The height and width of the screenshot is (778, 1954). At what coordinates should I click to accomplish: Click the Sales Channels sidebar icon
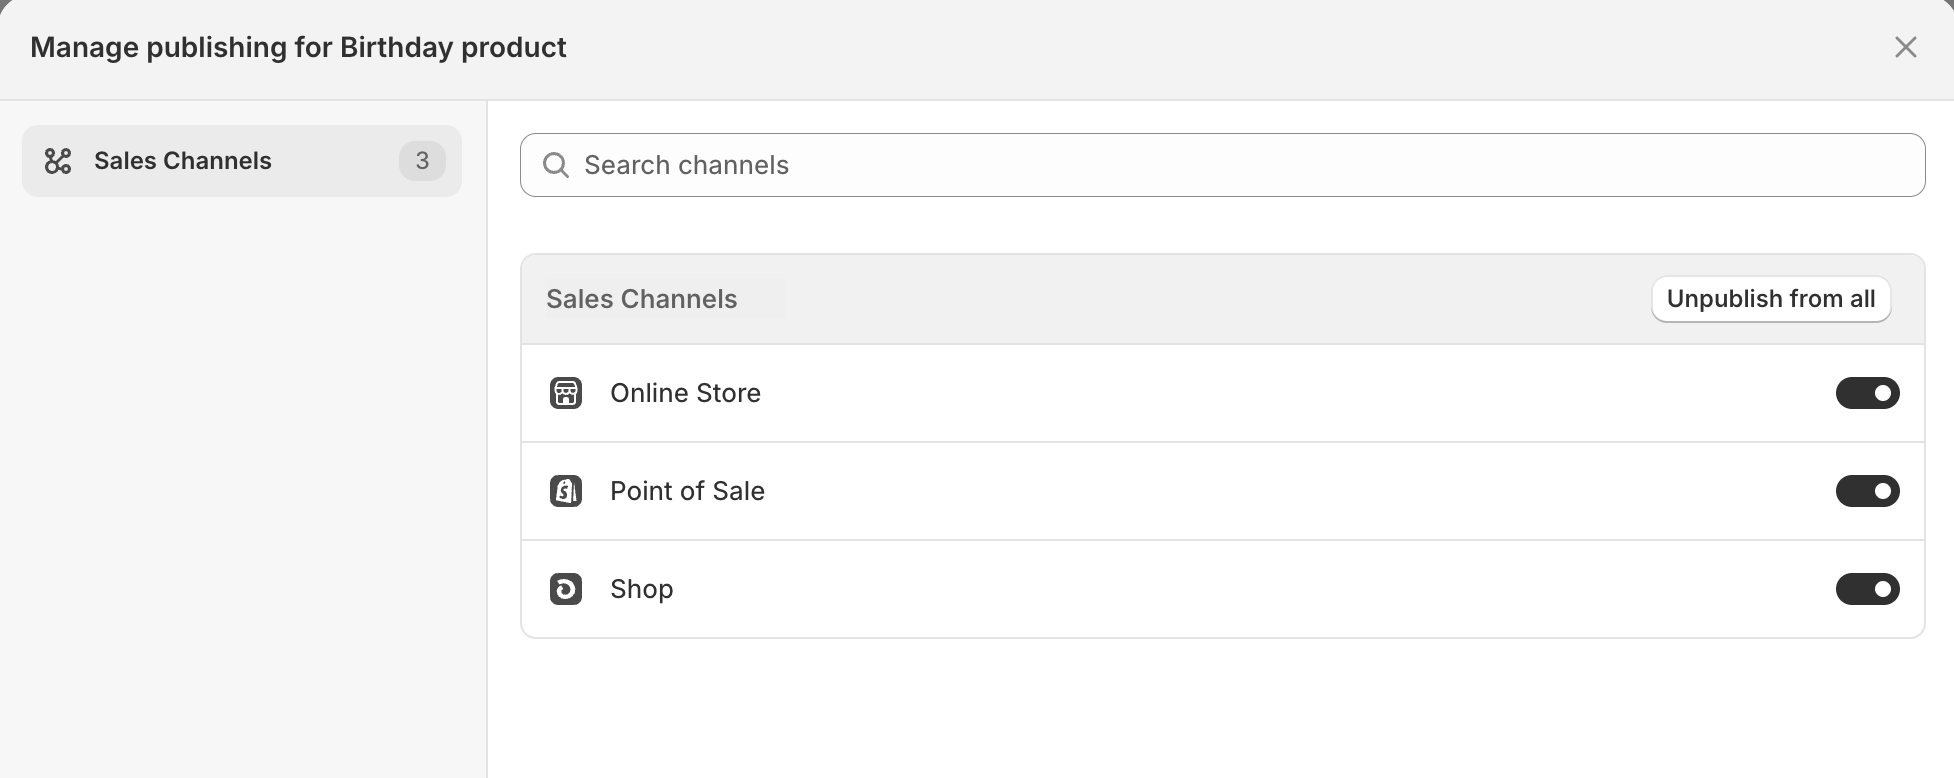(x=58, y=161)
